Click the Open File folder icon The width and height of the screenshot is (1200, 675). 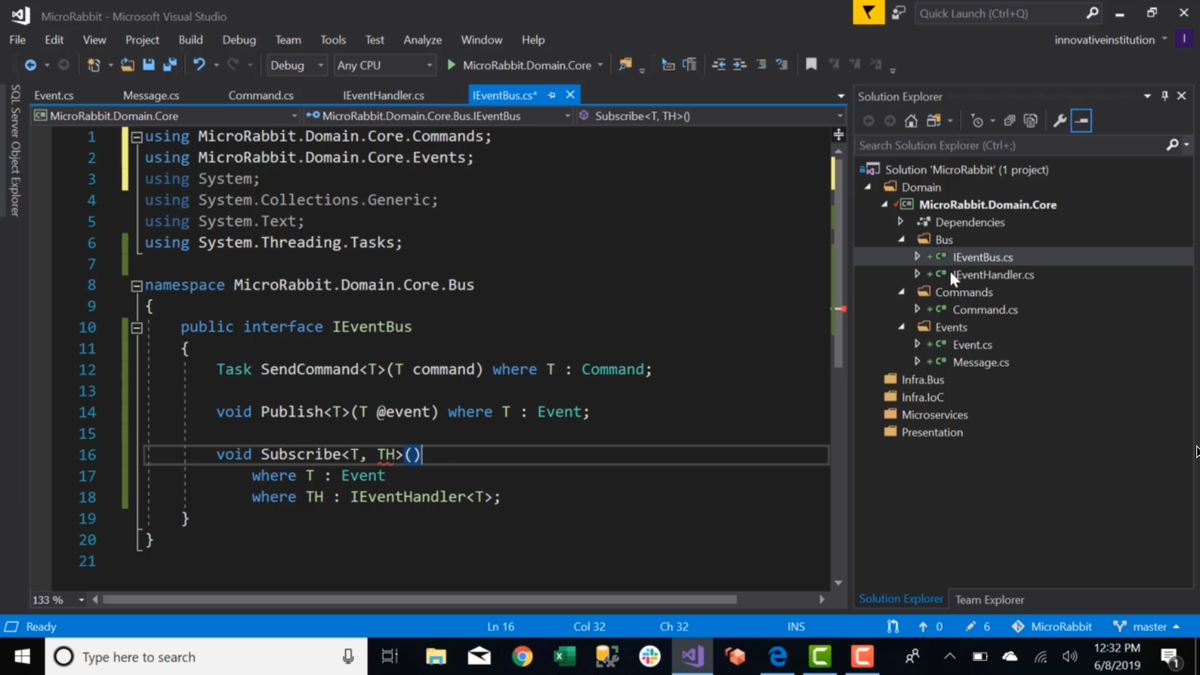(x=127, y=65)
